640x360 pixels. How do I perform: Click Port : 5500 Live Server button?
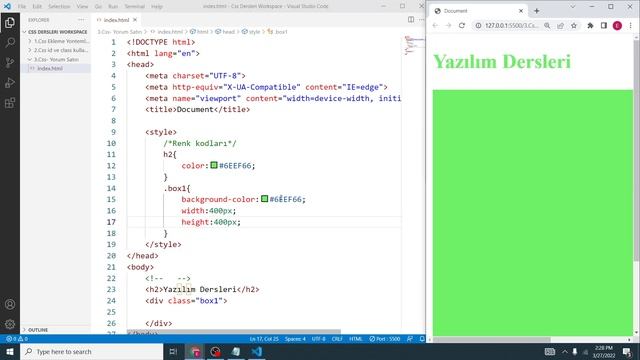pos(384,339)
